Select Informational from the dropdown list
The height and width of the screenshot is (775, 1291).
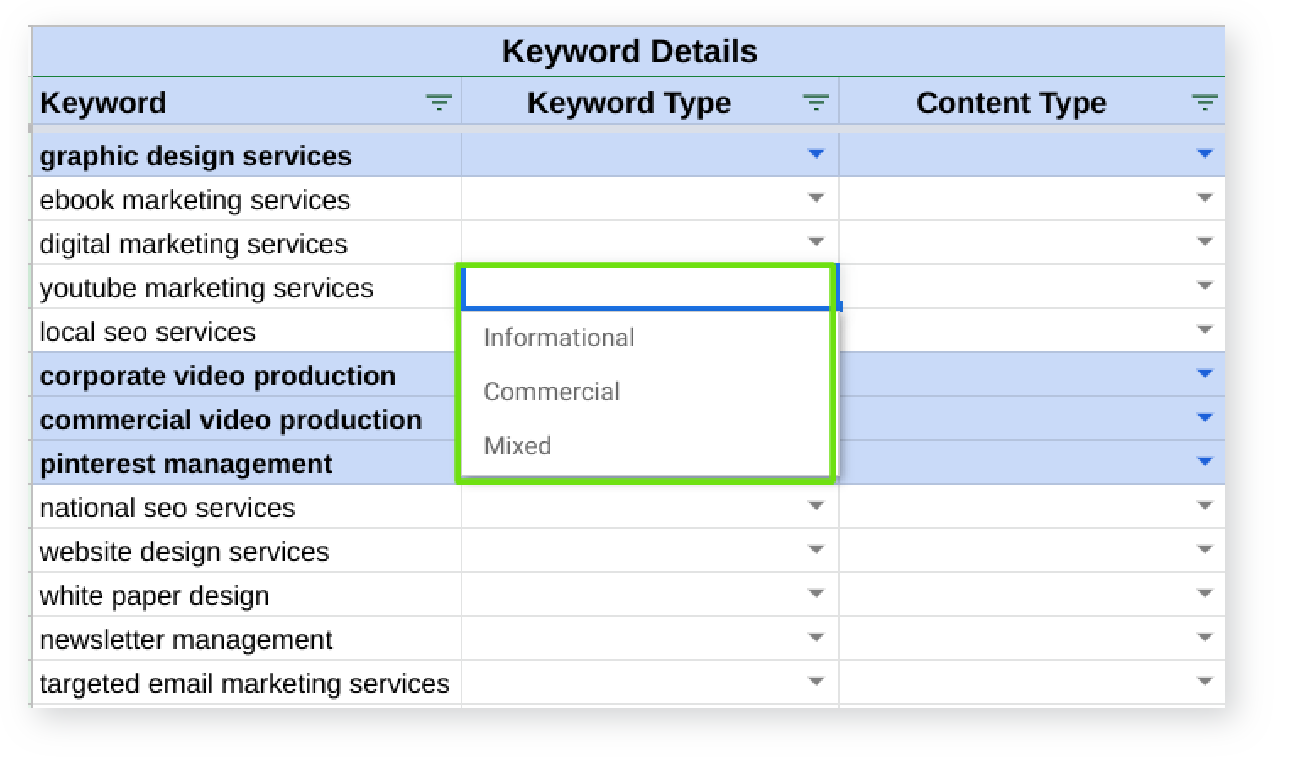[x=559, y=338]
